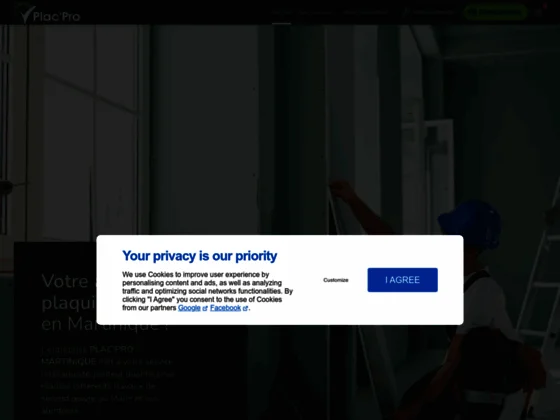This screenshot has width=560, height=420.
Task: Click the external-link icon beside Google
Action: [205, 309]
